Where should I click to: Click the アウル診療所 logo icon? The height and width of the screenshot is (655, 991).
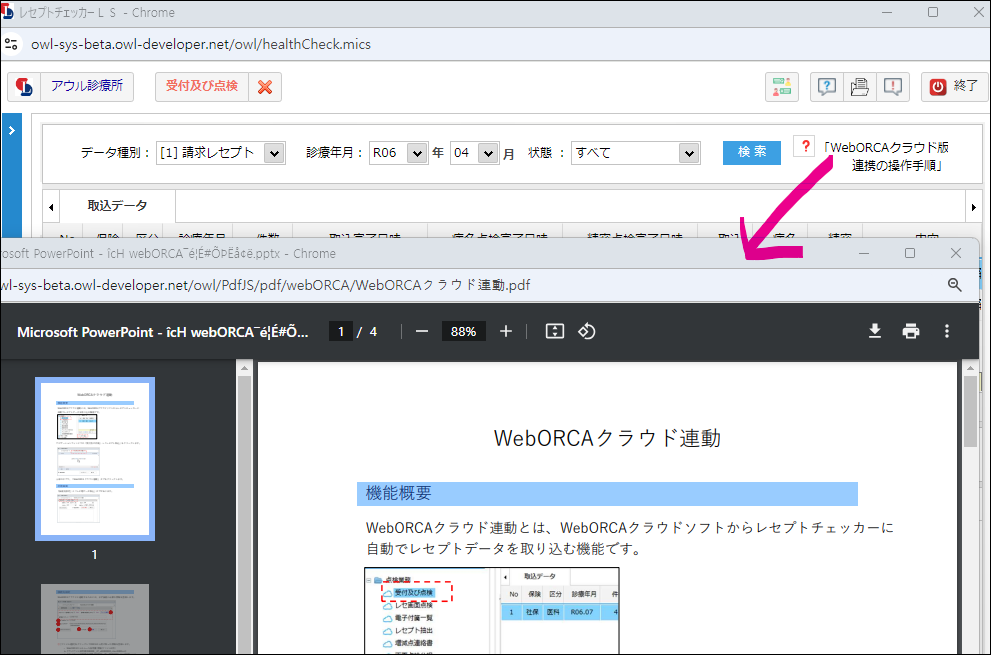[x=24, y=87]
